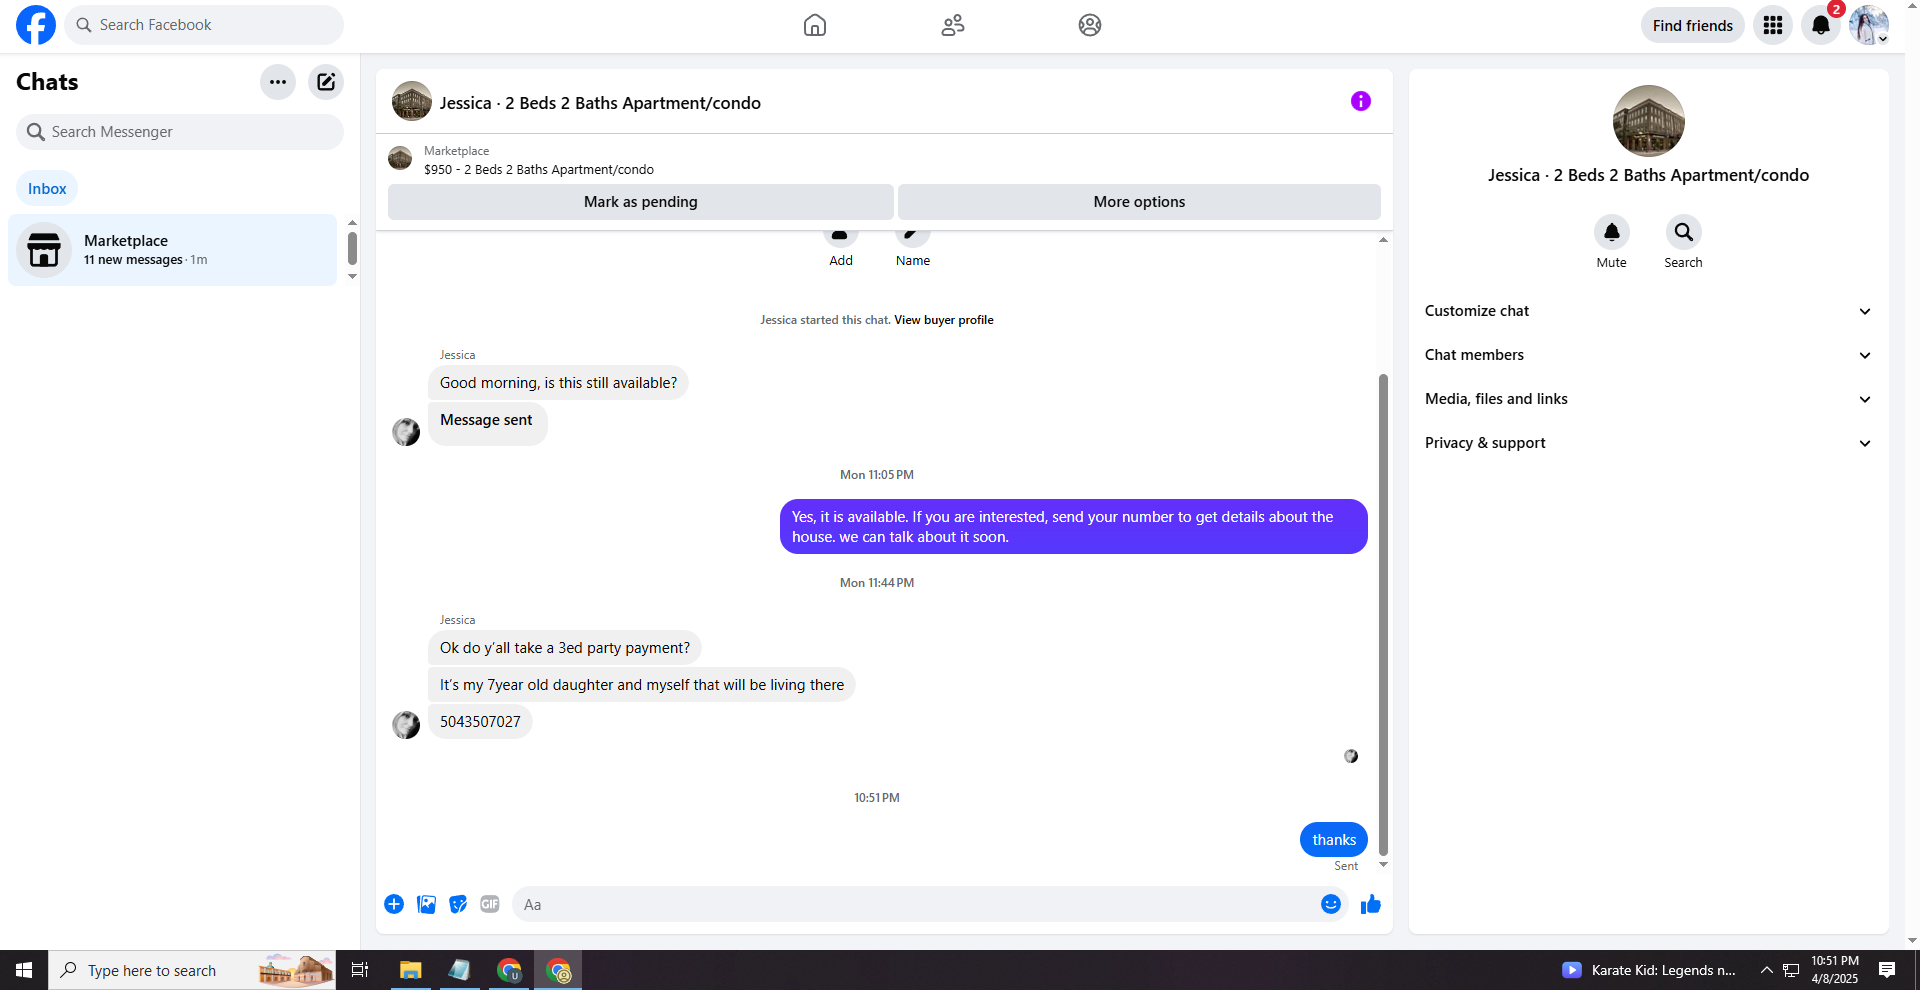Click Jessica's avatar beside 5043507027
This screenshot has height=990, width=1920.
(406, 724)
